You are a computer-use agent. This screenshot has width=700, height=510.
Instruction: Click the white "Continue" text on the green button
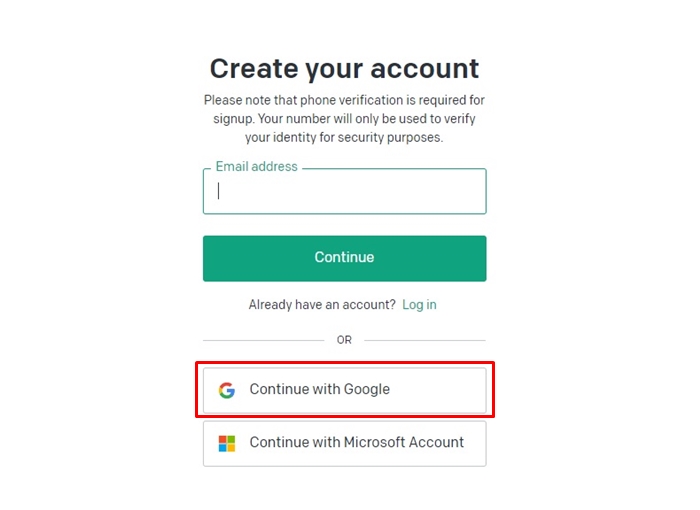pos(344,257)
